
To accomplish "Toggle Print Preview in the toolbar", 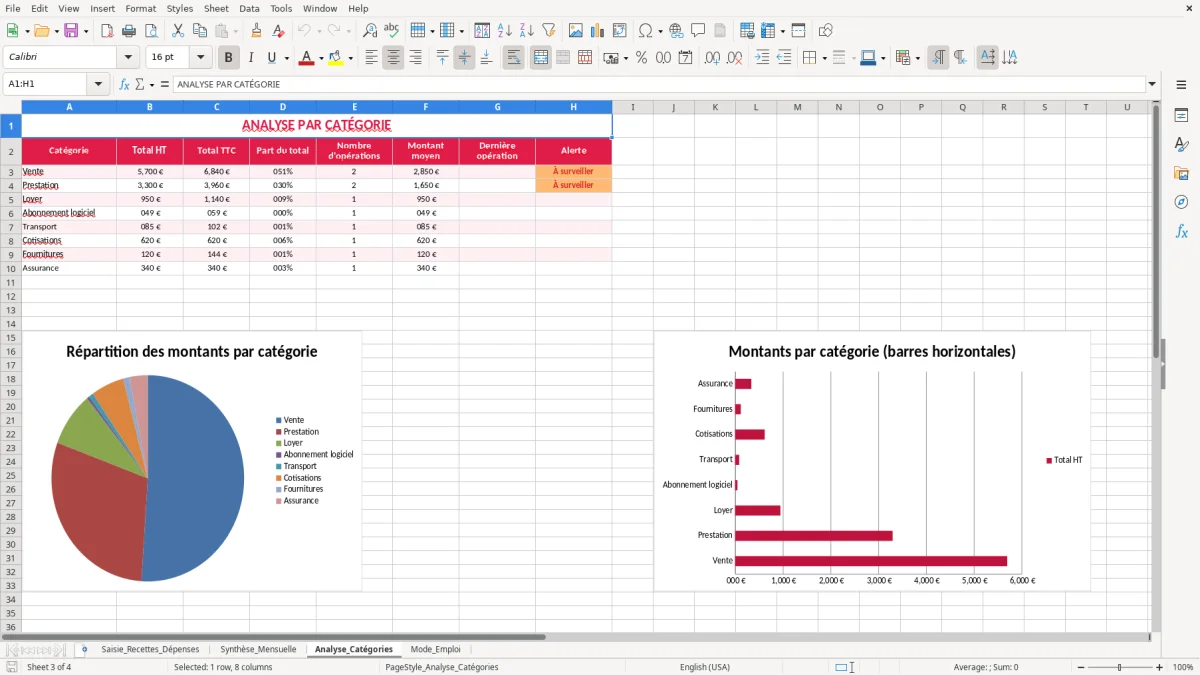I will pyautogui.click(x=151, y=31).
